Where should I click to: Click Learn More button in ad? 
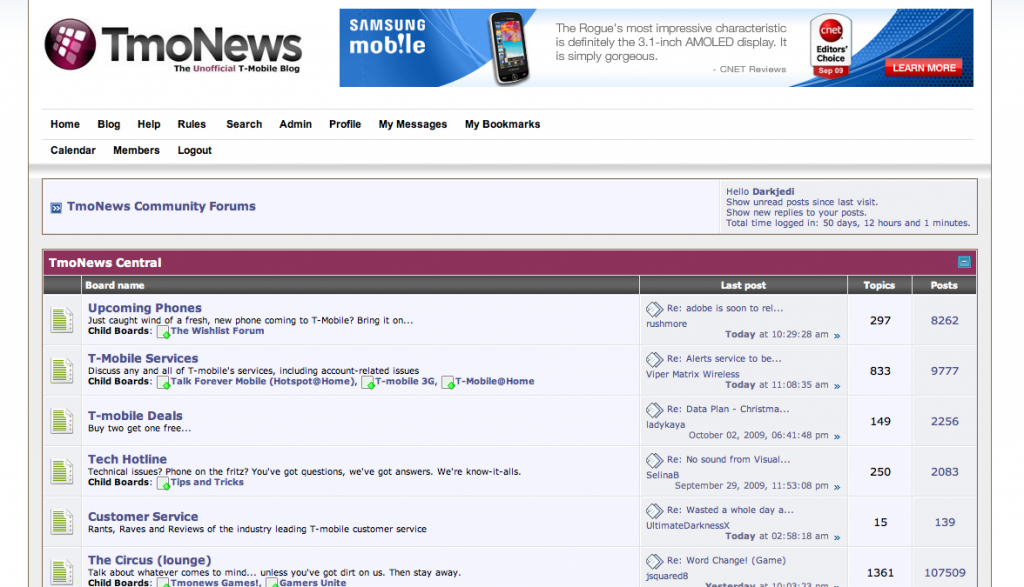(x=923, y=68)
